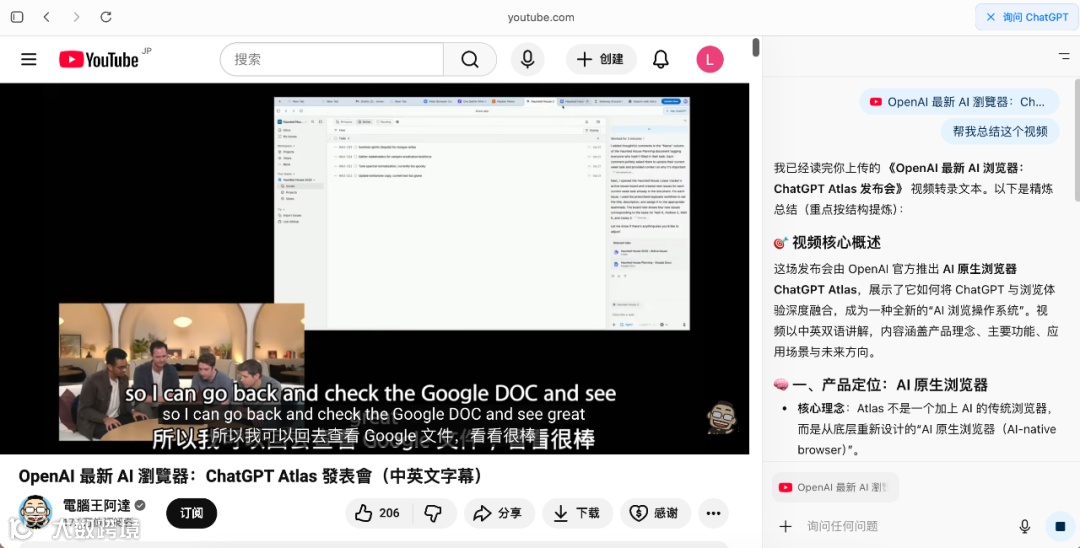Click the YouTube page vertical scrollbar

click(756, 47)
